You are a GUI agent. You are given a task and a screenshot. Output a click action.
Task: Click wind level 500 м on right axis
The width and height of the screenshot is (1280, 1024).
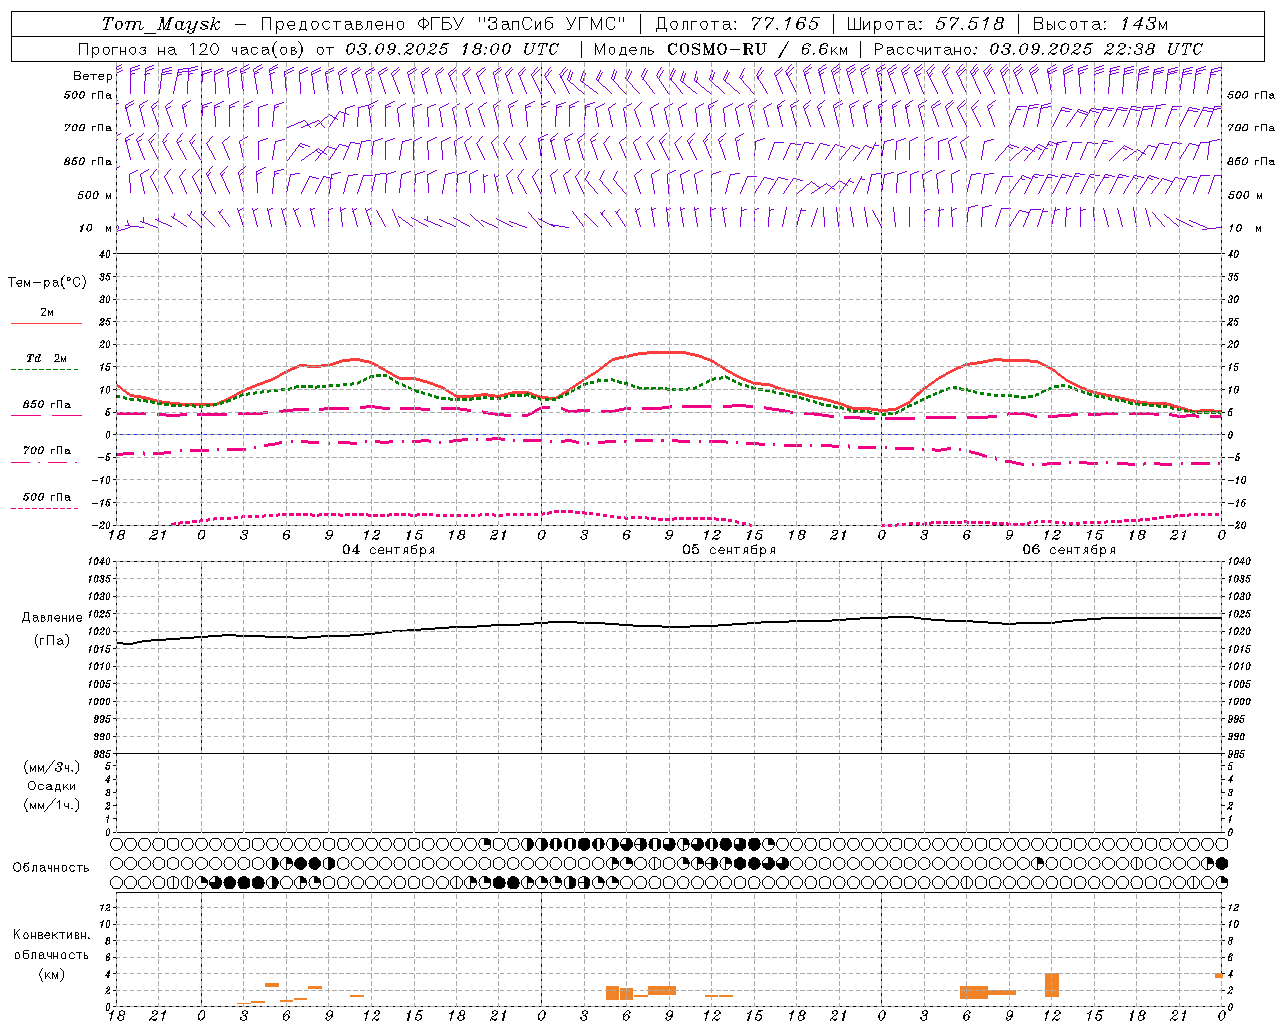(1244, 195)
